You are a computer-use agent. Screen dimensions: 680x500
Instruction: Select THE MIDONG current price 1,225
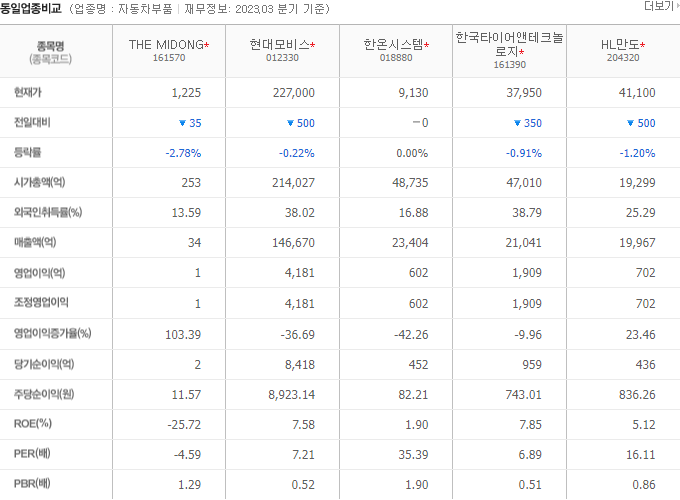186,93
